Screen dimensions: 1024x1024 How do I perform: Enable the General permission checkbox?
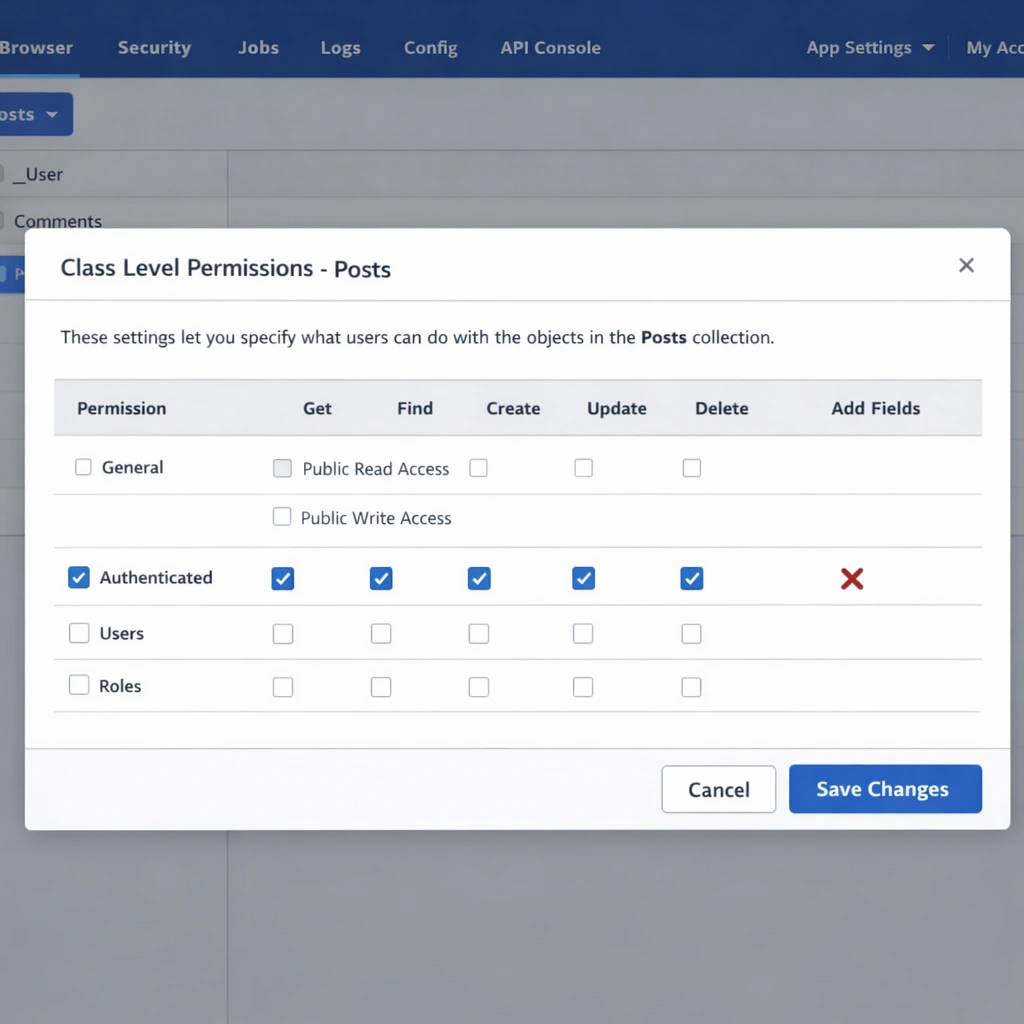83,467
